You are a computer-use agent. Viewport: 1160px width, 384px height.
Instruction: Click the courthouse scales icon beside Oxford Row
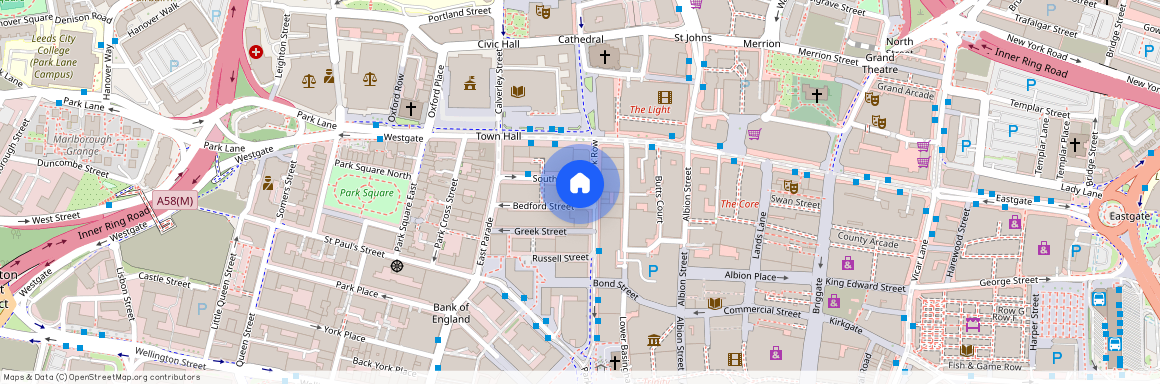pyautogui.click(x=370, y=79)
